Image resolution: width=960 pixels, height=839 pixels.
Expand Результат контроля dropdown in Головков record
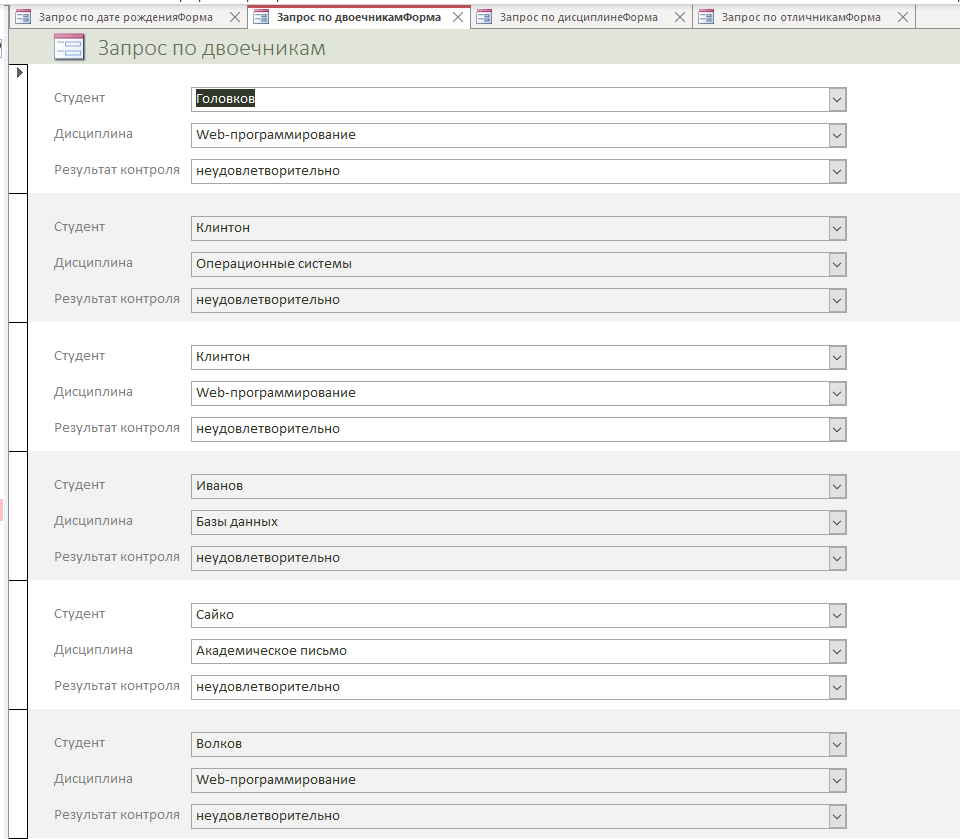click(x=838, y=171)
